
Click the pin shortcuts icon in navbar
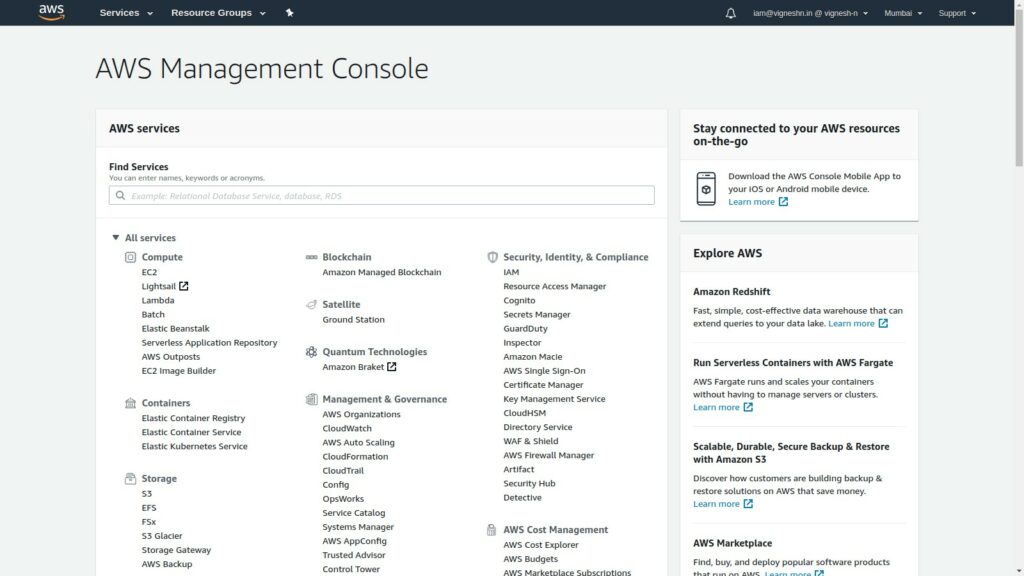tap(289, 12)
